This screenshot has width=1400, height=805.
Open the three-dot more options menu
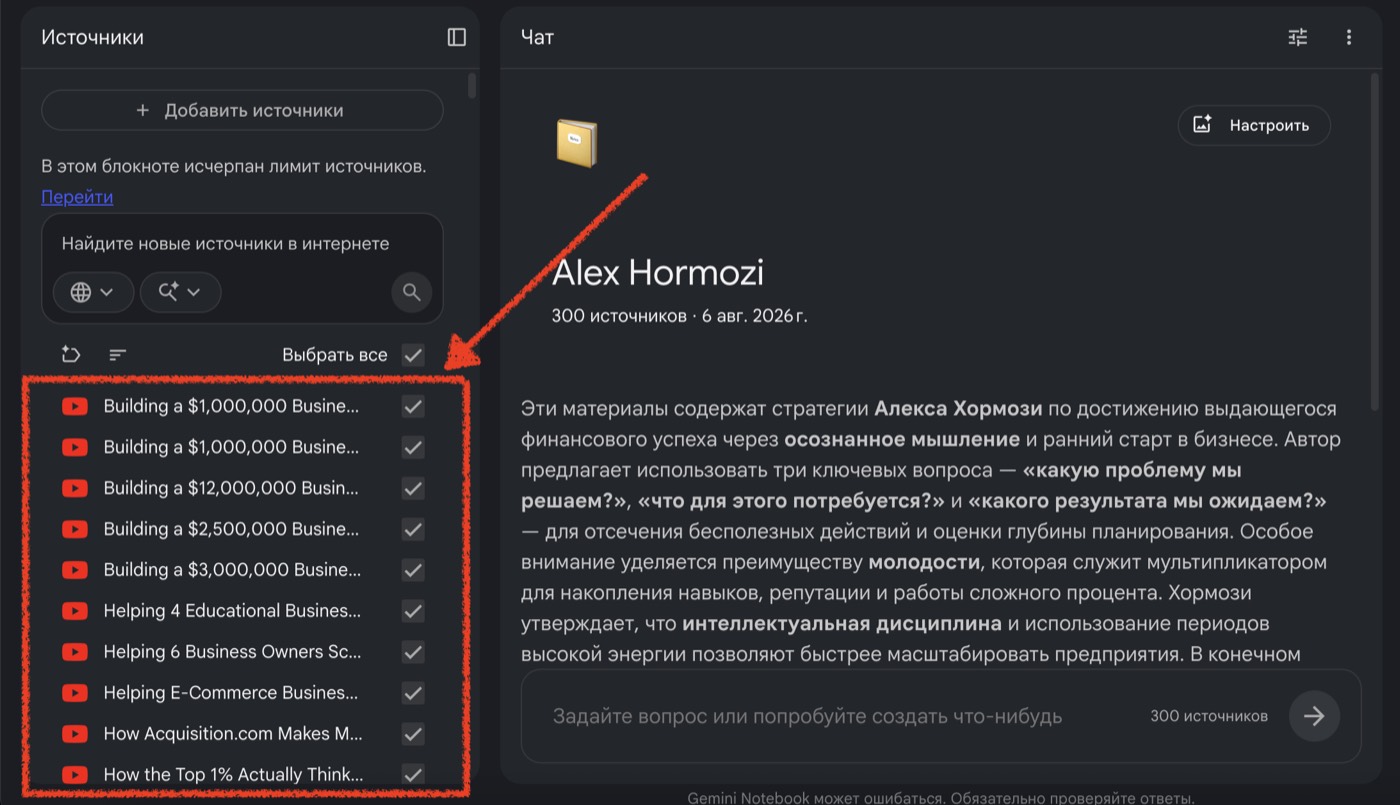pos(1349,37)
